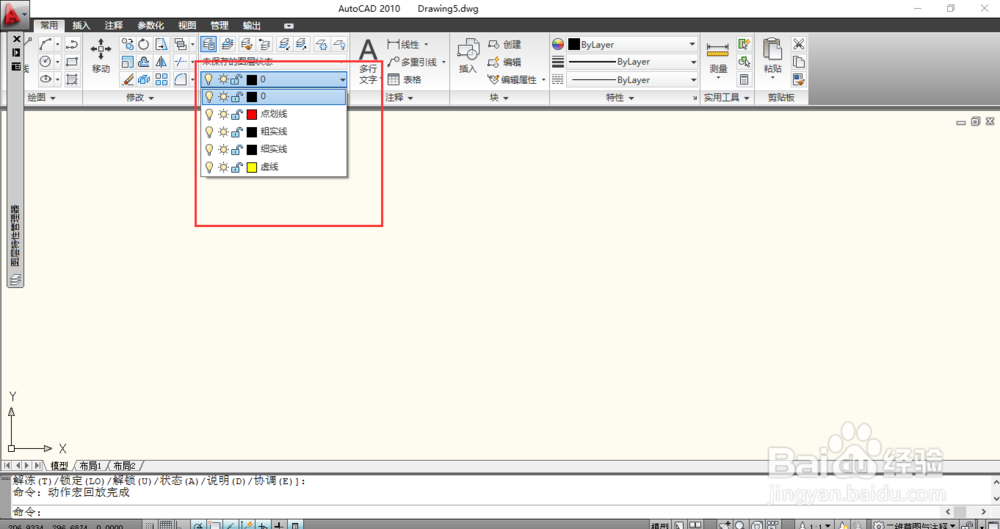
Task: Toggle the lock on the 粗实线 layer
Action: [x=237, y=131]
